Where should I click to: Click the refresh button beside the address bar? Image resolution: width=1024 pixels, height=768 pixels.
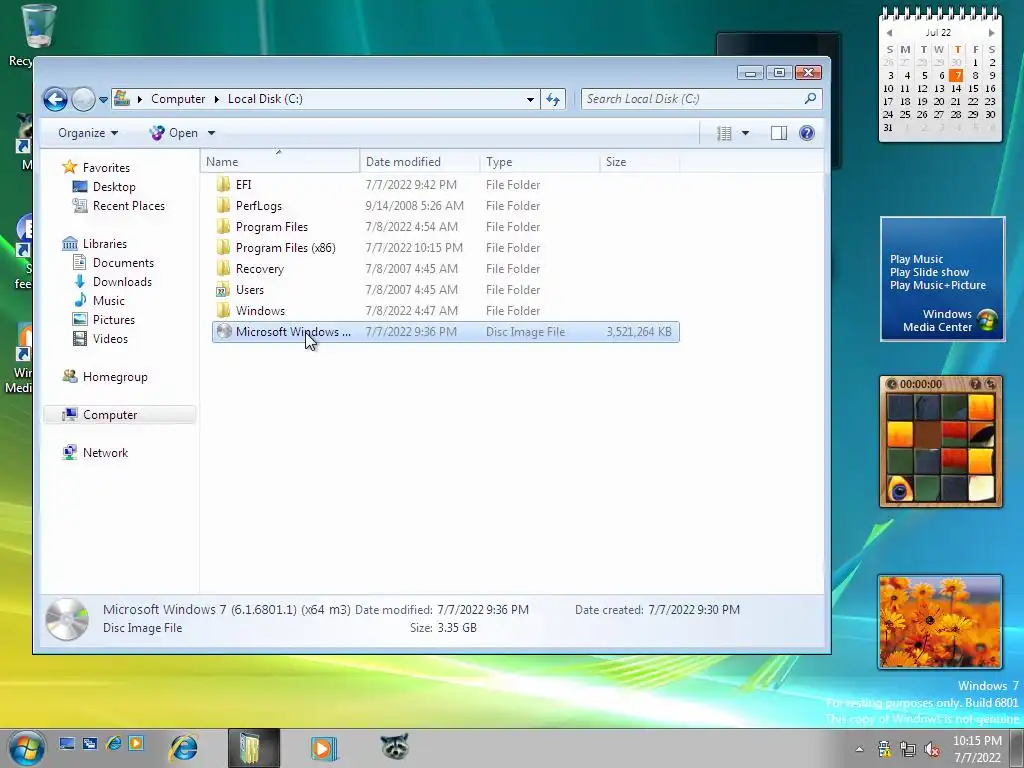553,99
